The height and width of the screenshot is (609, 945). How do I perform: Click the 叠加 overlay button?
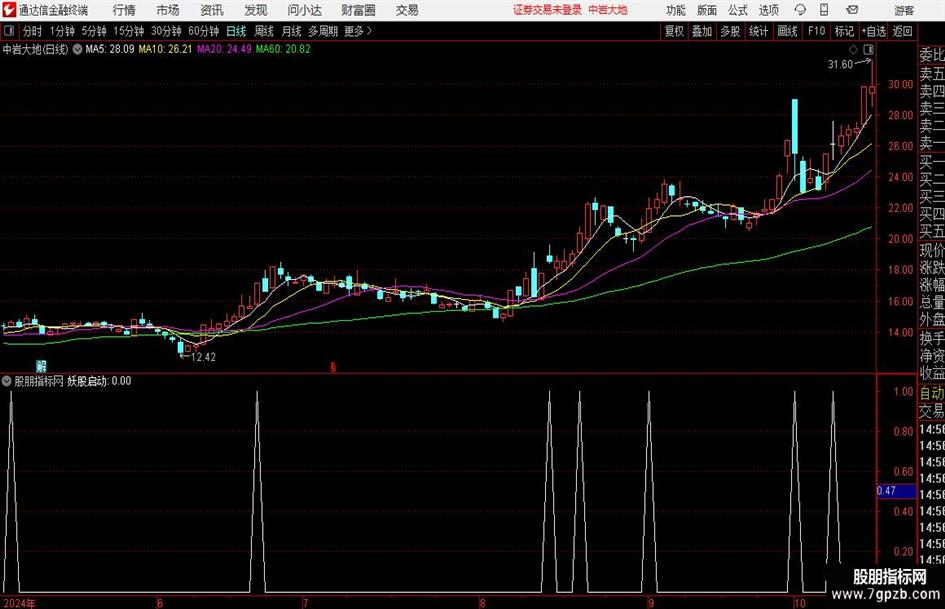click(702, 31)
